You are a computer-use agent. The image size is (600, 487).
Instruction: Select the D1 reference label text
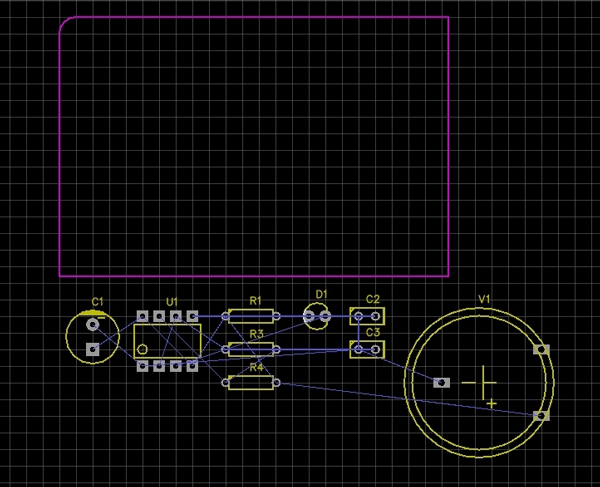coord(321,293)
